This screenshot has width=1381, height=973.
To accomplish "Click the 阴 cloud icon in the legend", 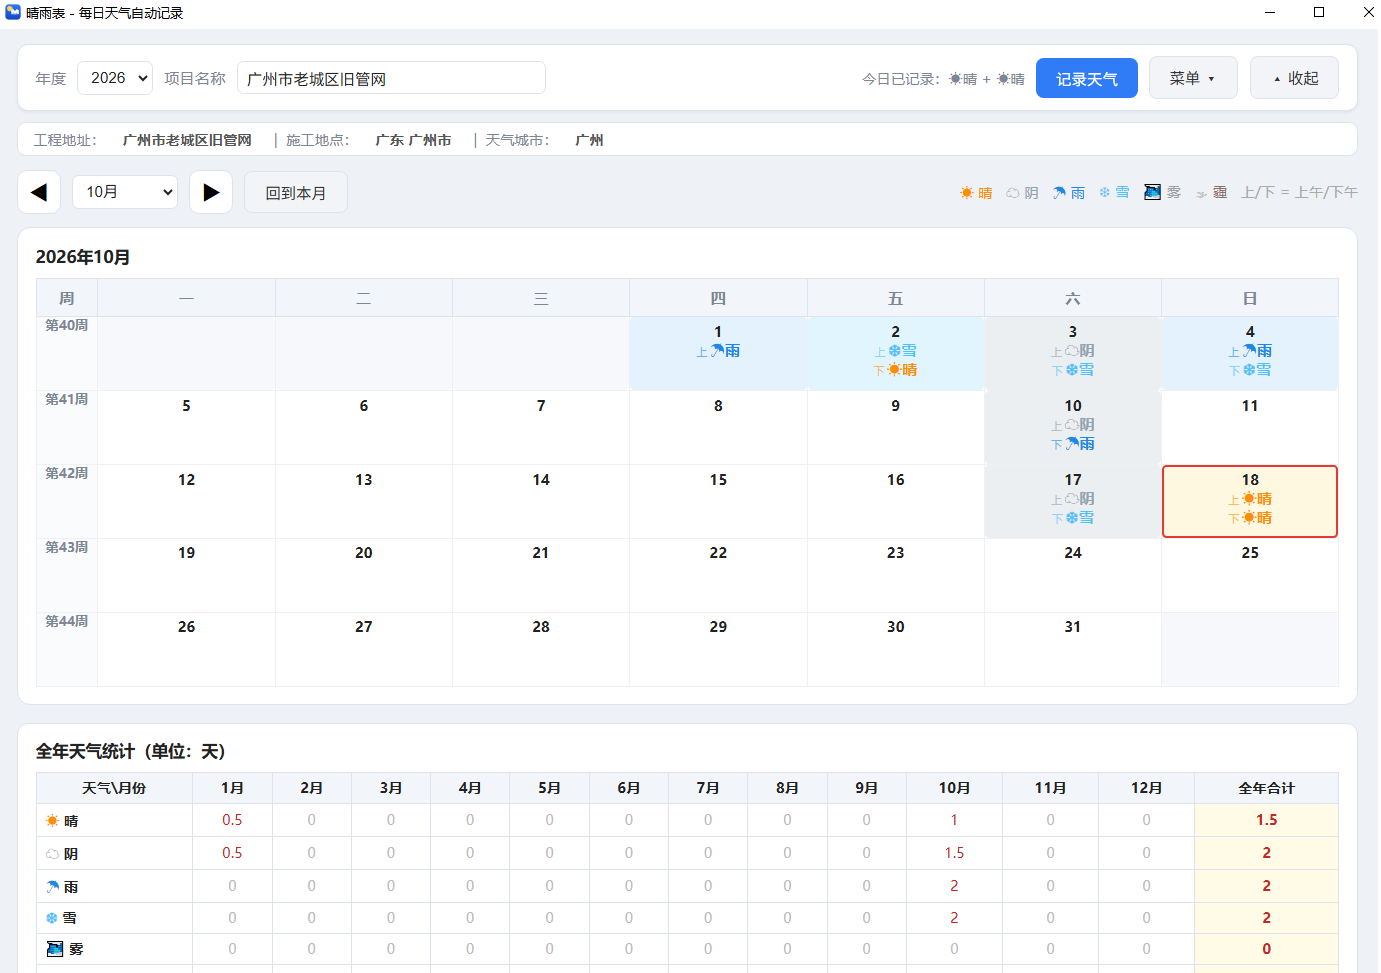I will tap(1013, 193).
